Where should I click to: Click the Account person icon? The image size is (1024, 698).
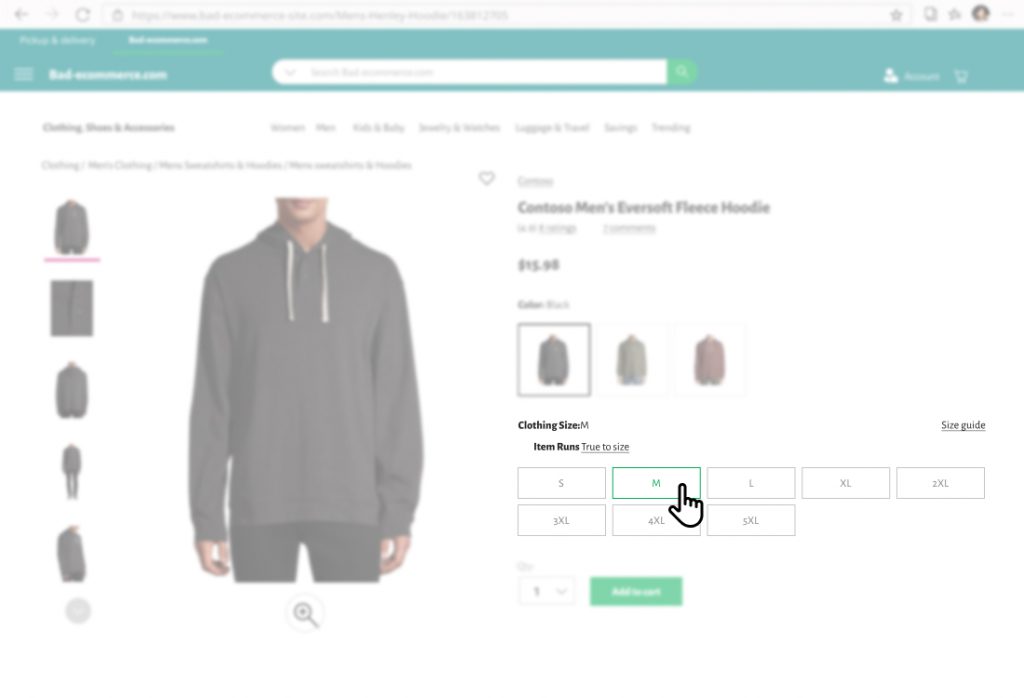pos(891,76)
